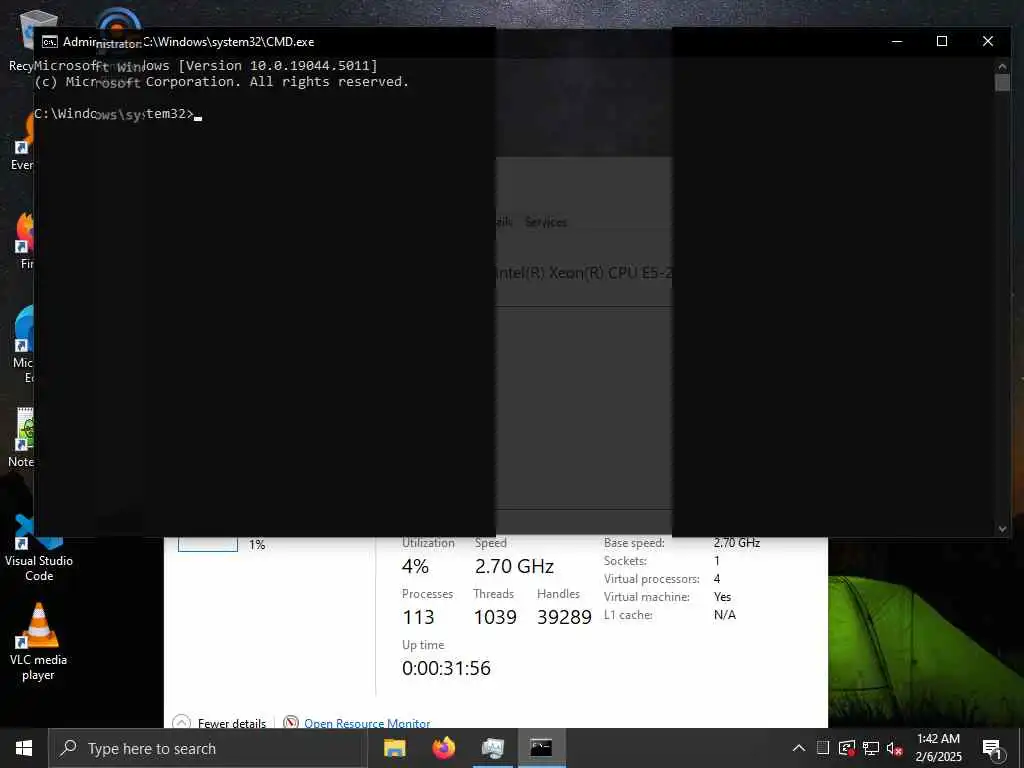The image size is (1024, 768).
Task: Open the Windows Start menu
Action: pyautogui.click(x=24, y=748)
